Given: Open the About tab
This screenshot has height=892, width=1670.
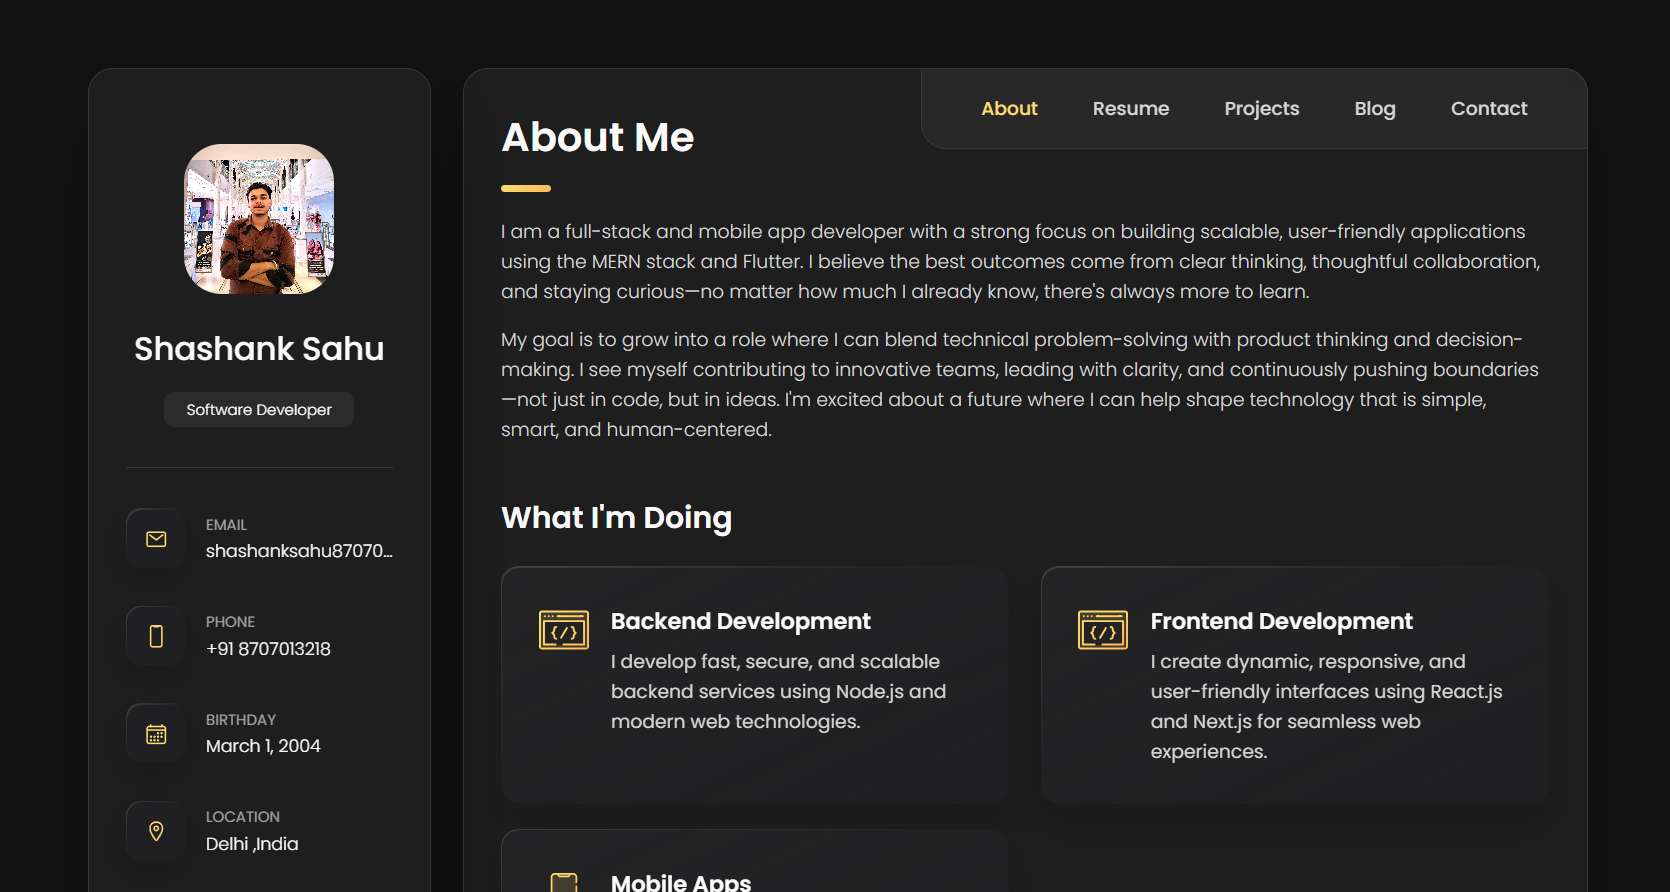Looking at the screenshot, I should tap(1009, 108).
